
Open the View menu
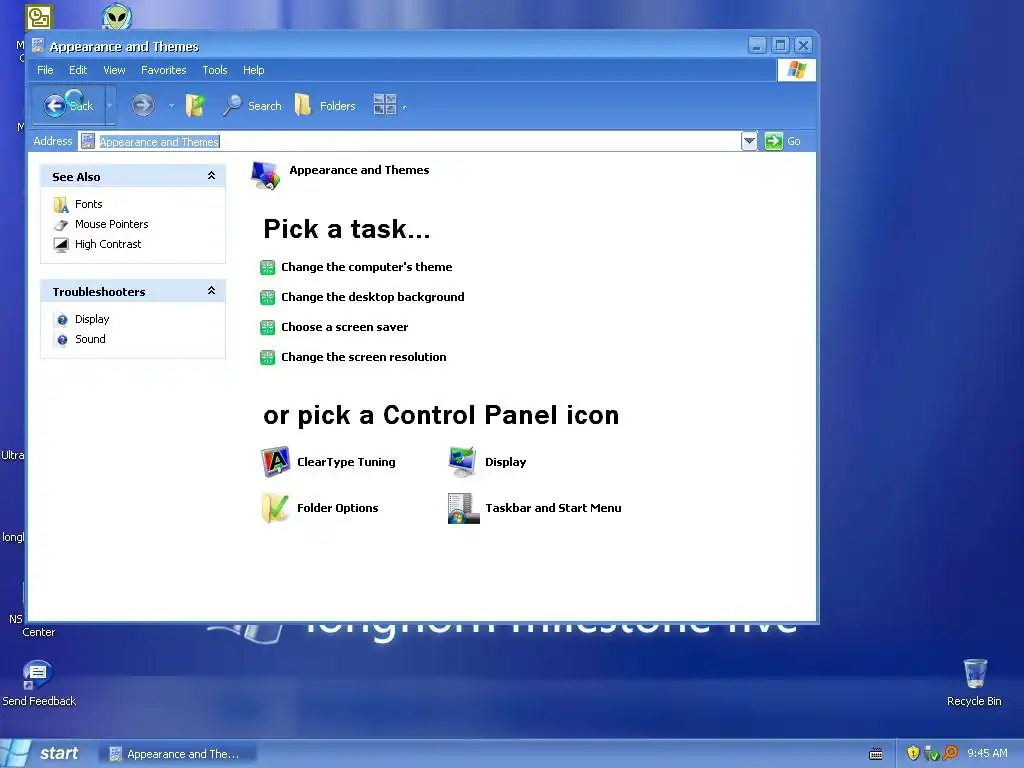point(114,70)
